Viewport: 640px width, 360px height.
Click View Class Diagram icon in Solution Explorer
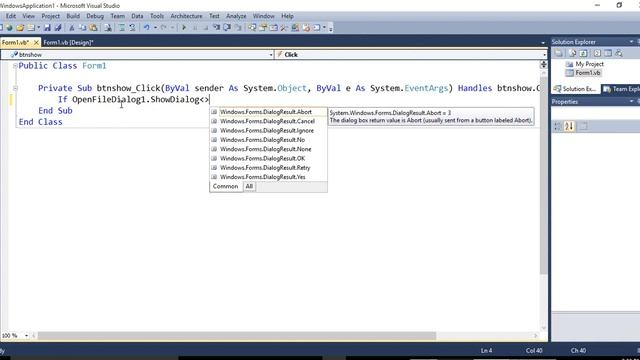[x=619, y=53]
